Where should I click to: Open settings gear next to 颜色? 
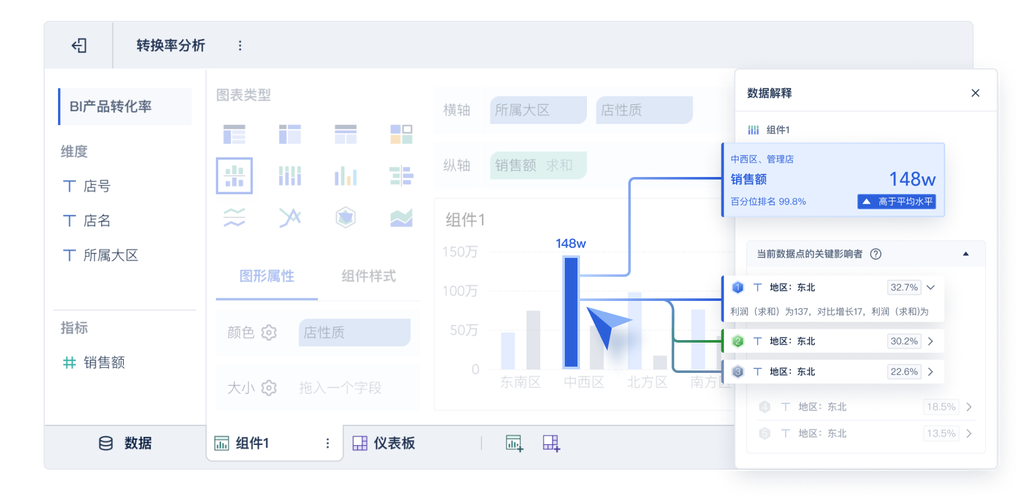click(x=269, y=333)
